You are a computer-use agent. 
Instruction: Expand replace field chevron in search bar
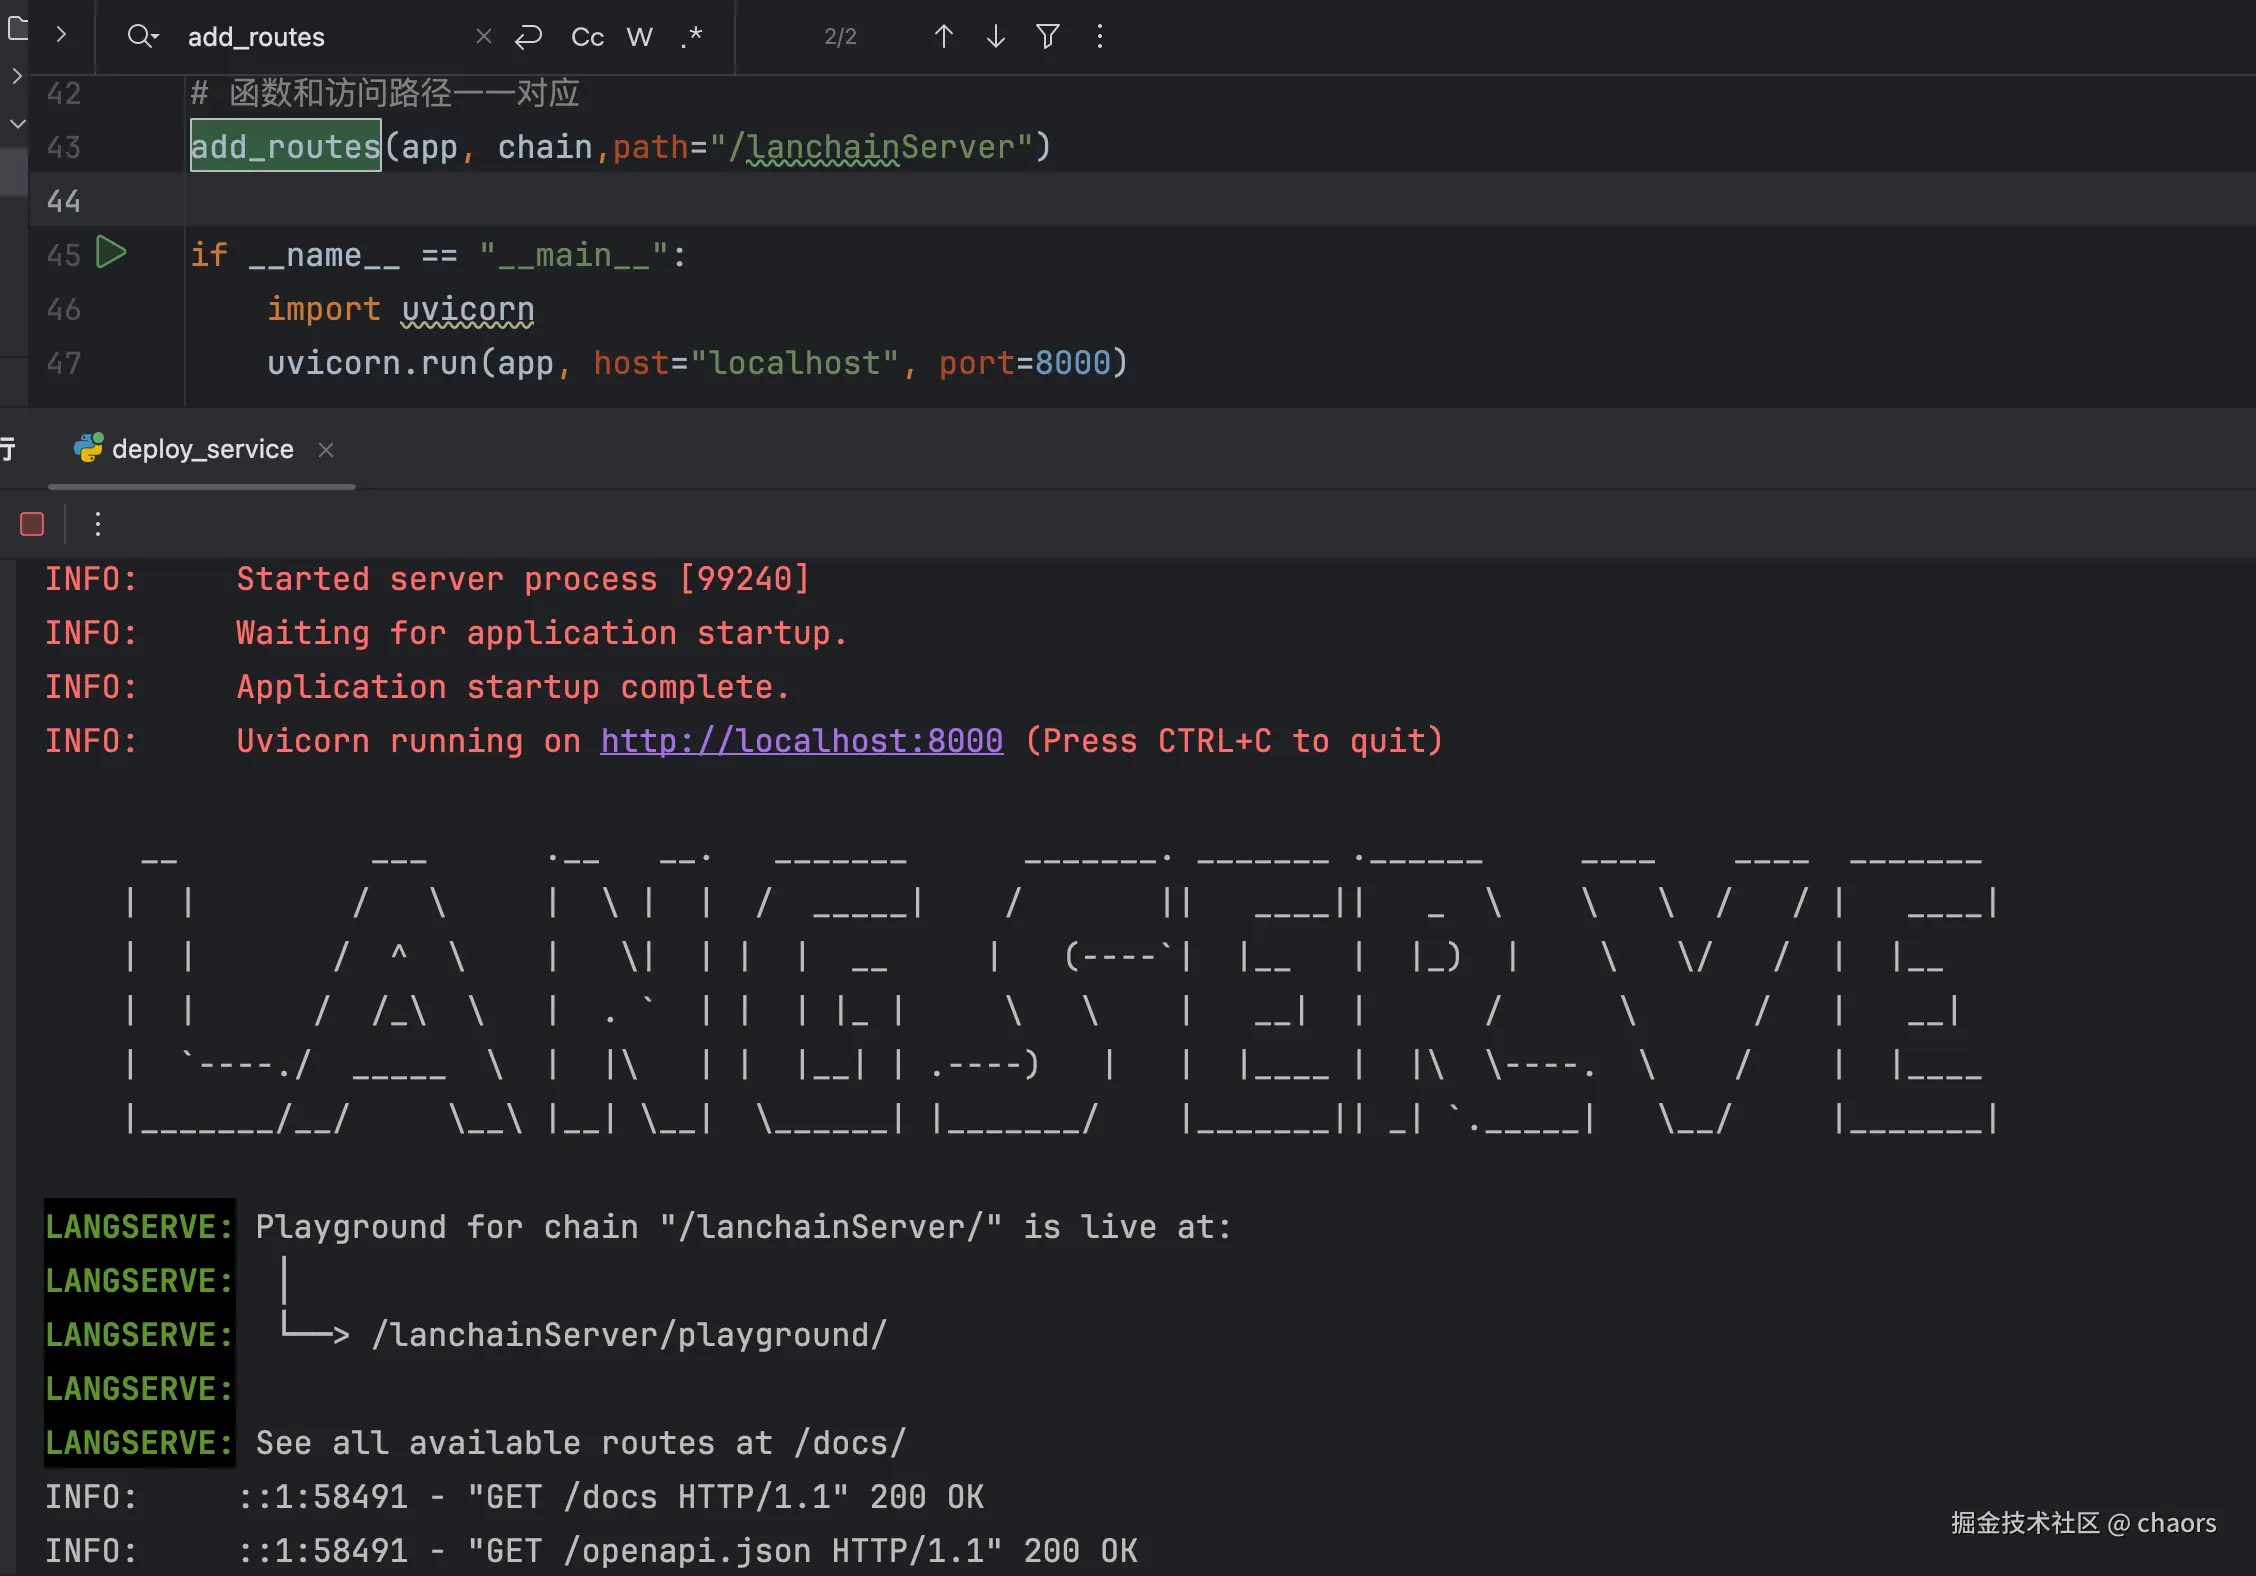pos(61,35)
